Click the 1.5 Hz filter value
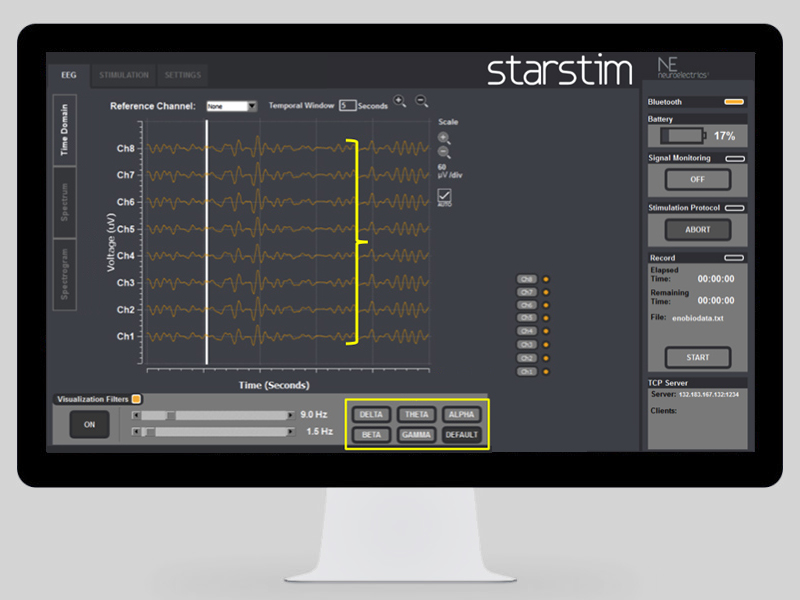 319,432
